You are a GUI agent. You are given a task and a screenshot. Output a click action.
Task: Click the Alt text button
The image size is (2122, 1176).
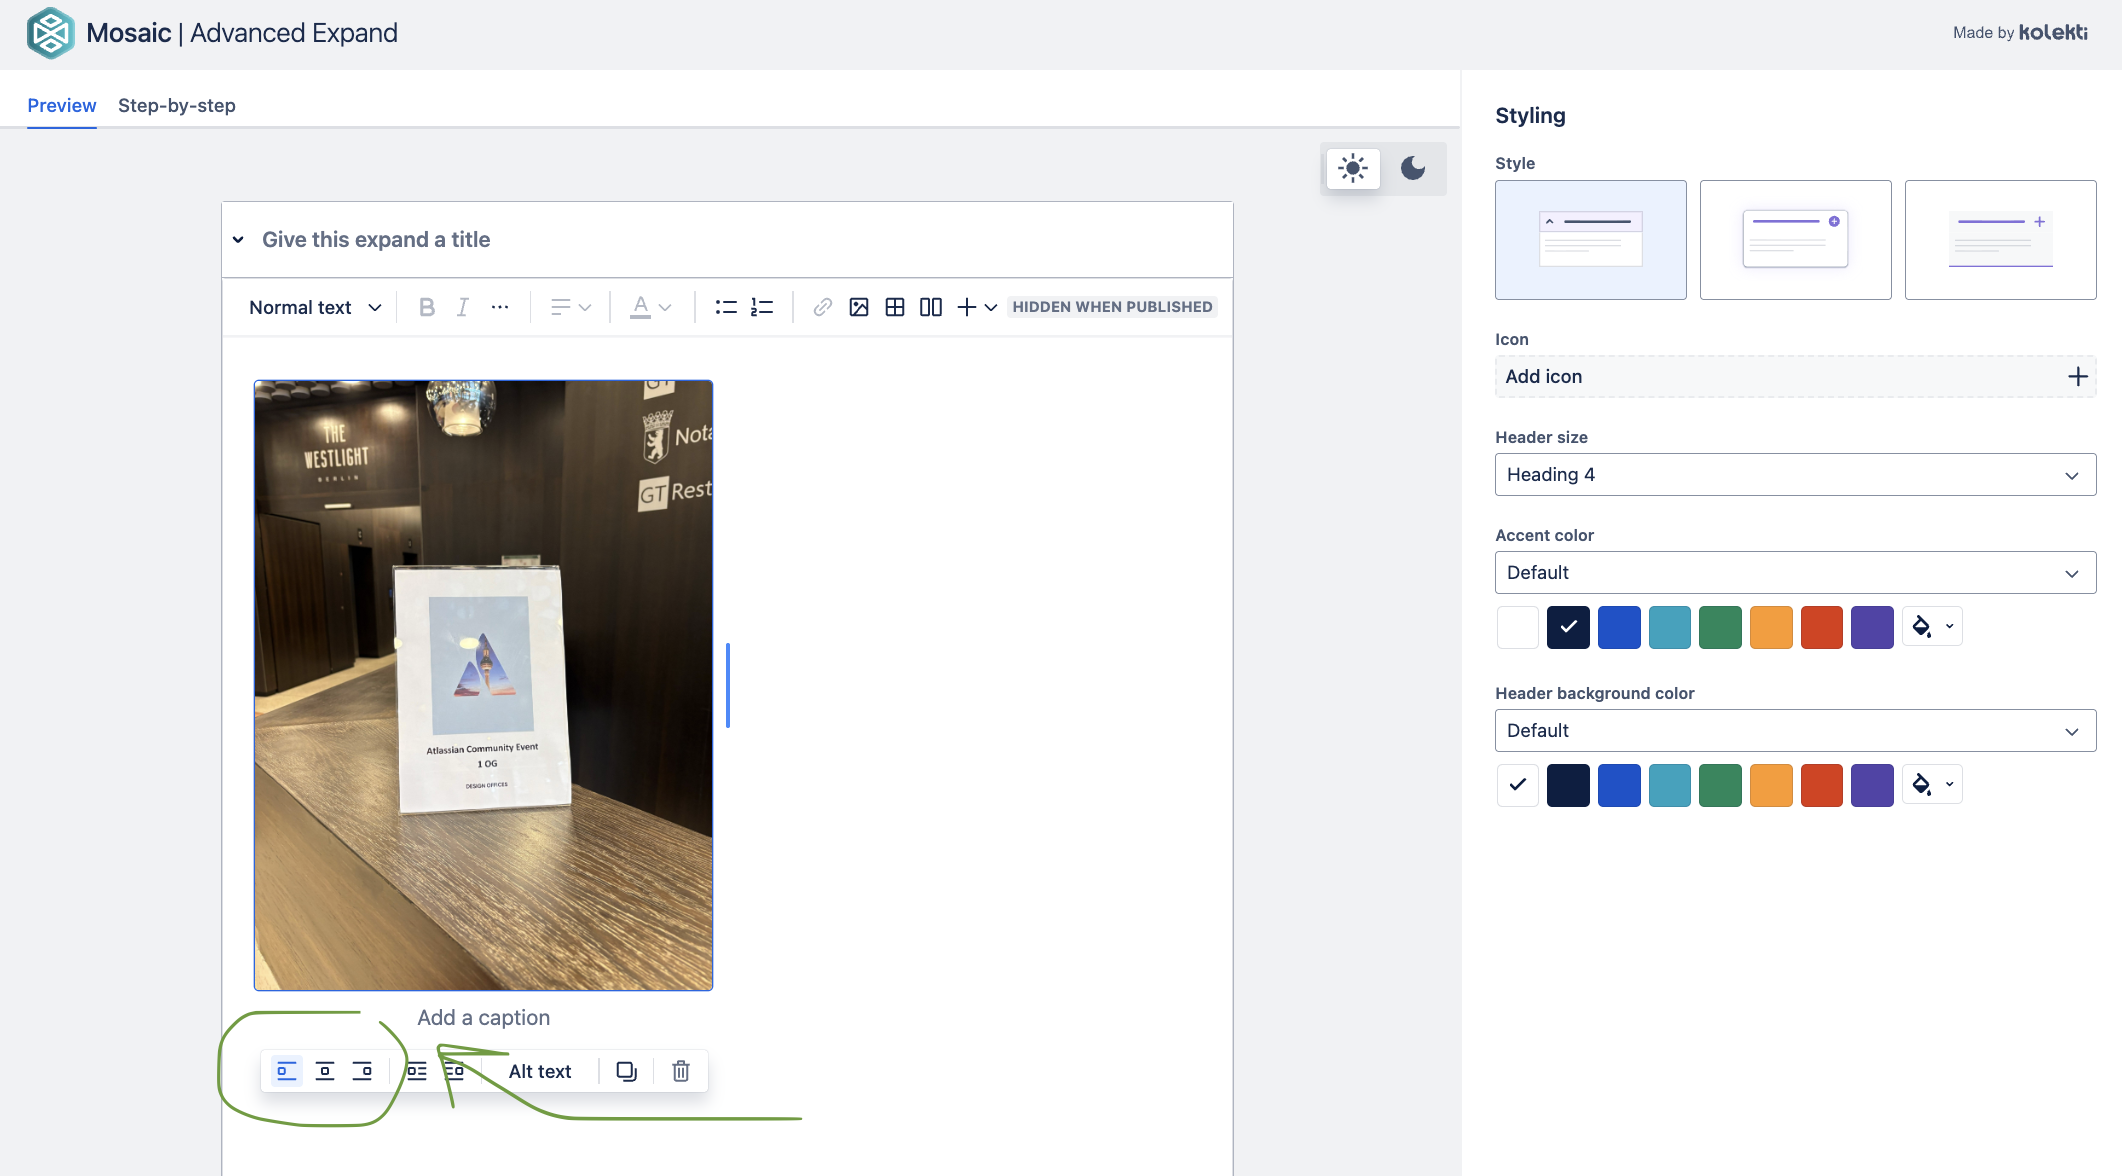[539, 1071]
